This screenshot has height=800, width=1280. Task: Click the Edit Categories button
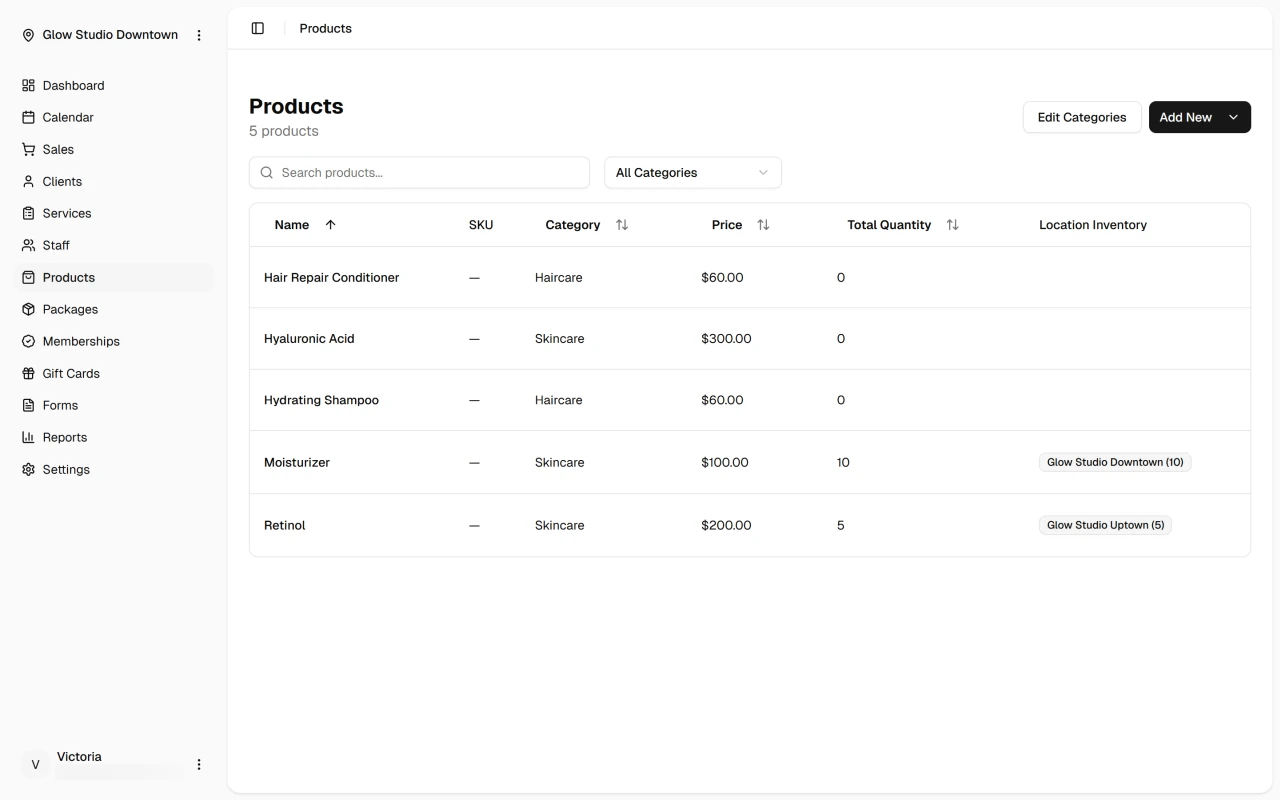(x=1082, y=117)
